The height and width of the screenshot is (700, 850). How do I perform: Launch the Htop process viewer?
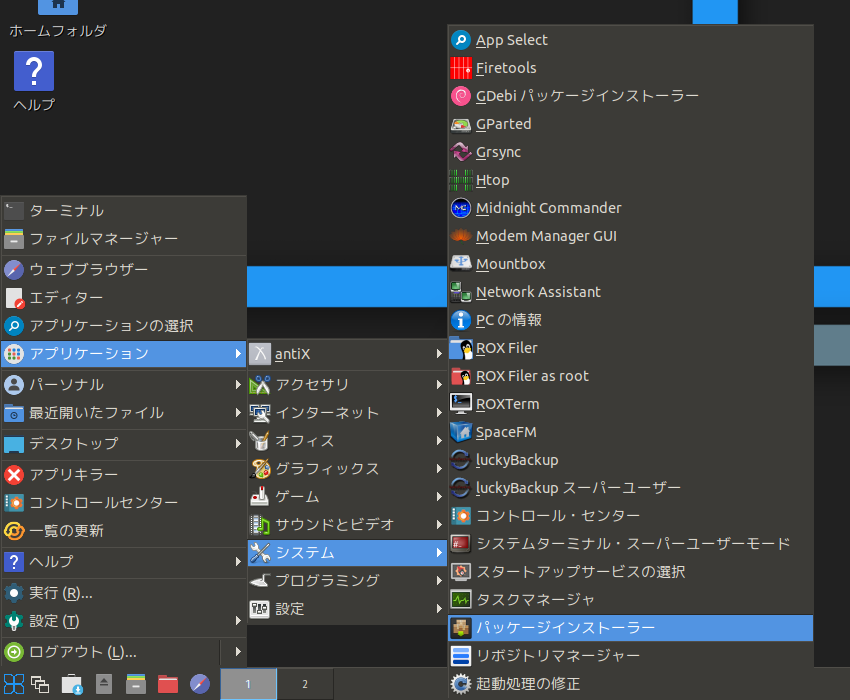pos(630,180)
